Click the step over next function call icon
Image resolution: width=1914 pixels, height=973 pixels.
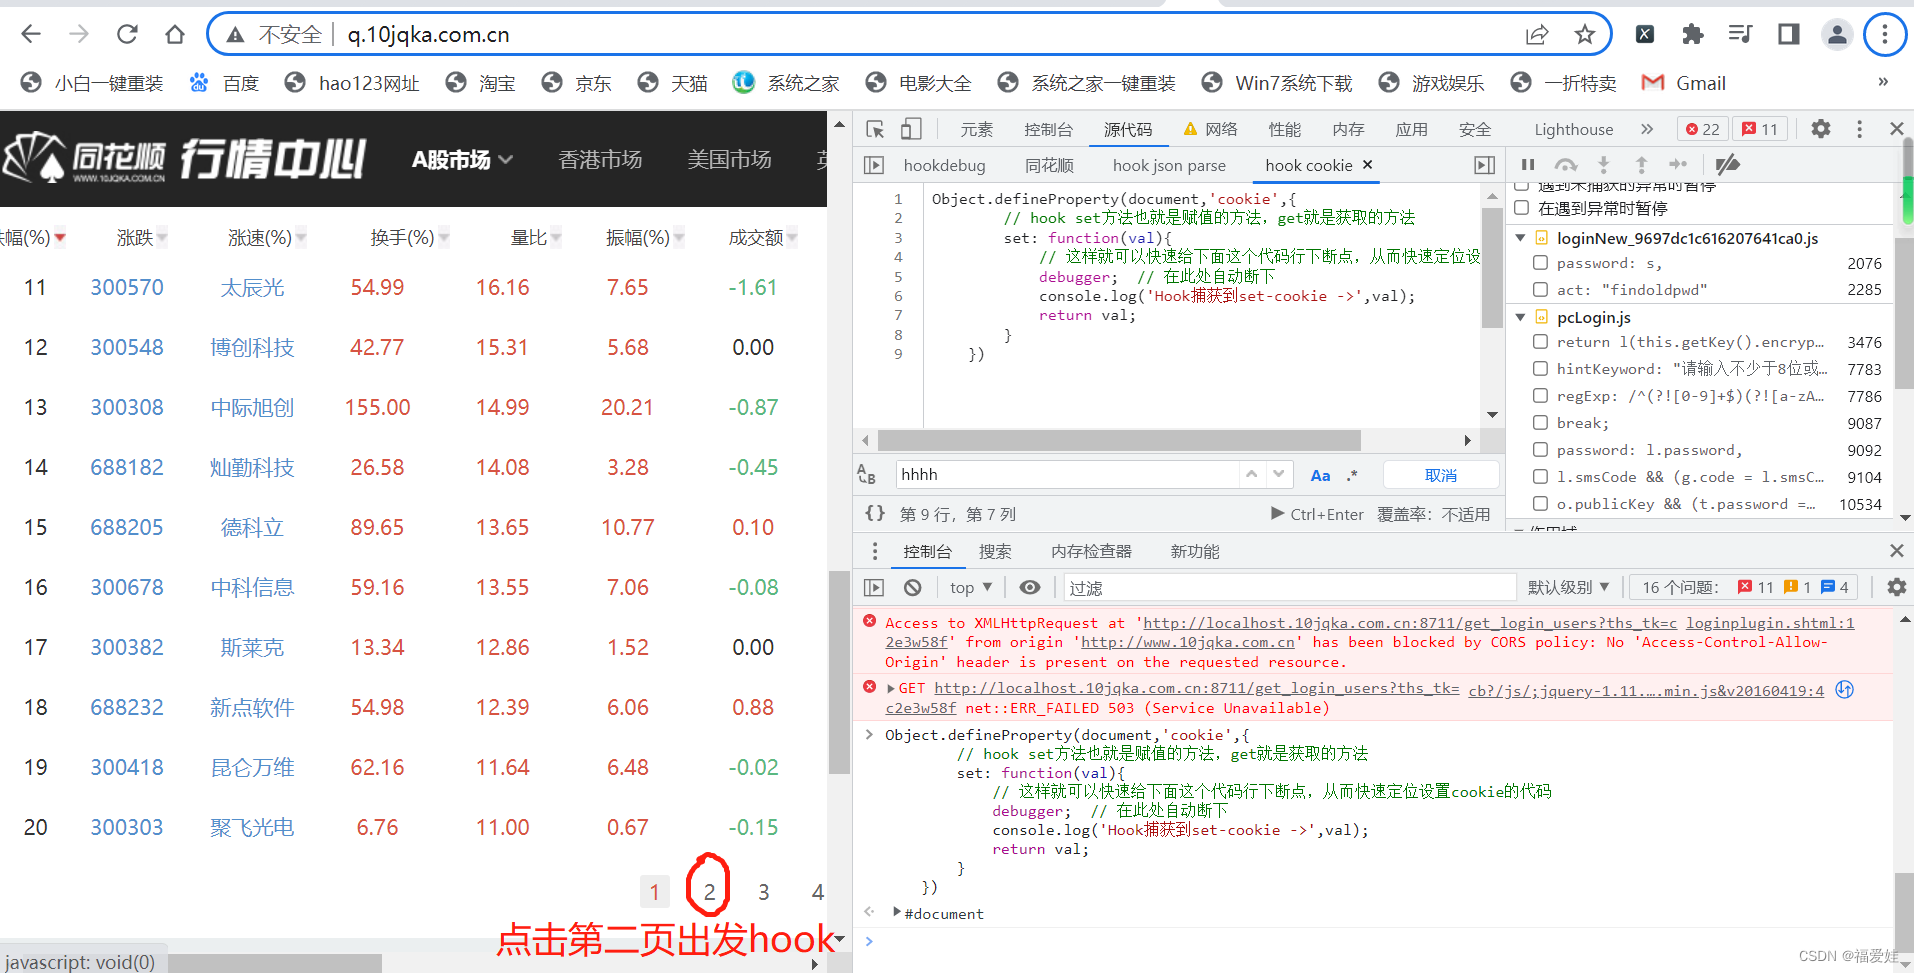pyautogui.click(x=1565, y=165)
